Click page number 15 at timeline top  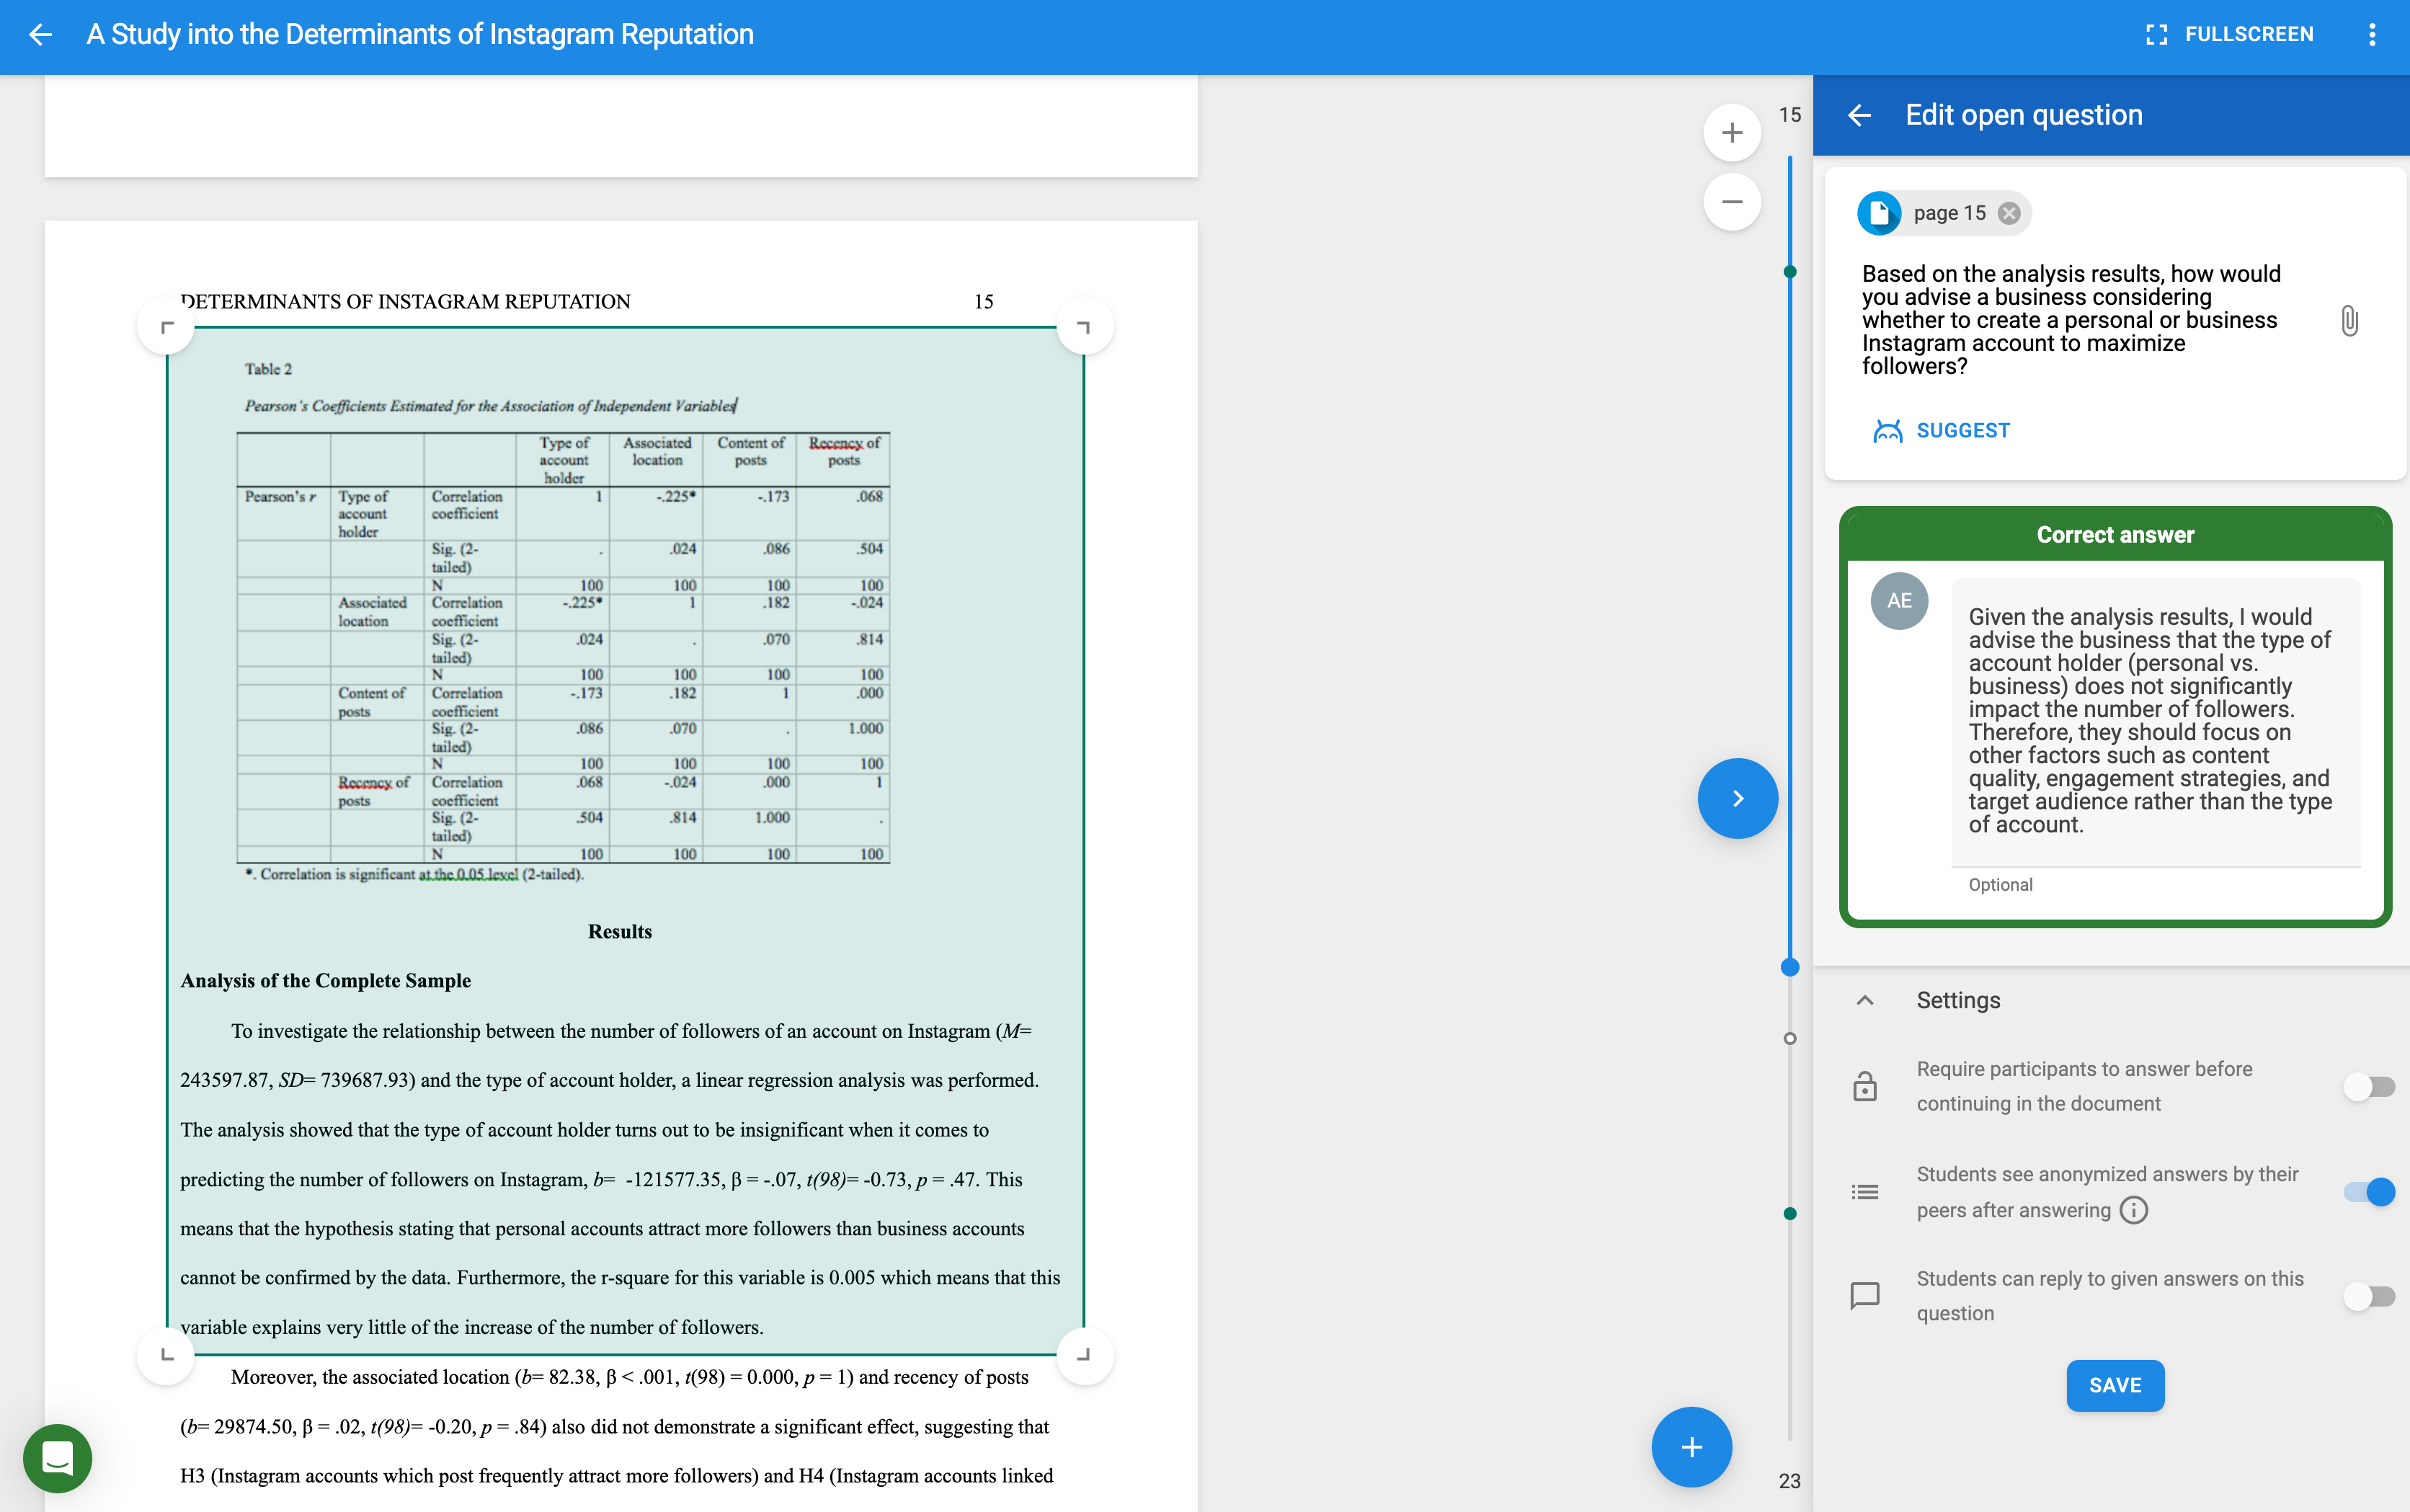pyautogui.click(x=1790, y=115)
